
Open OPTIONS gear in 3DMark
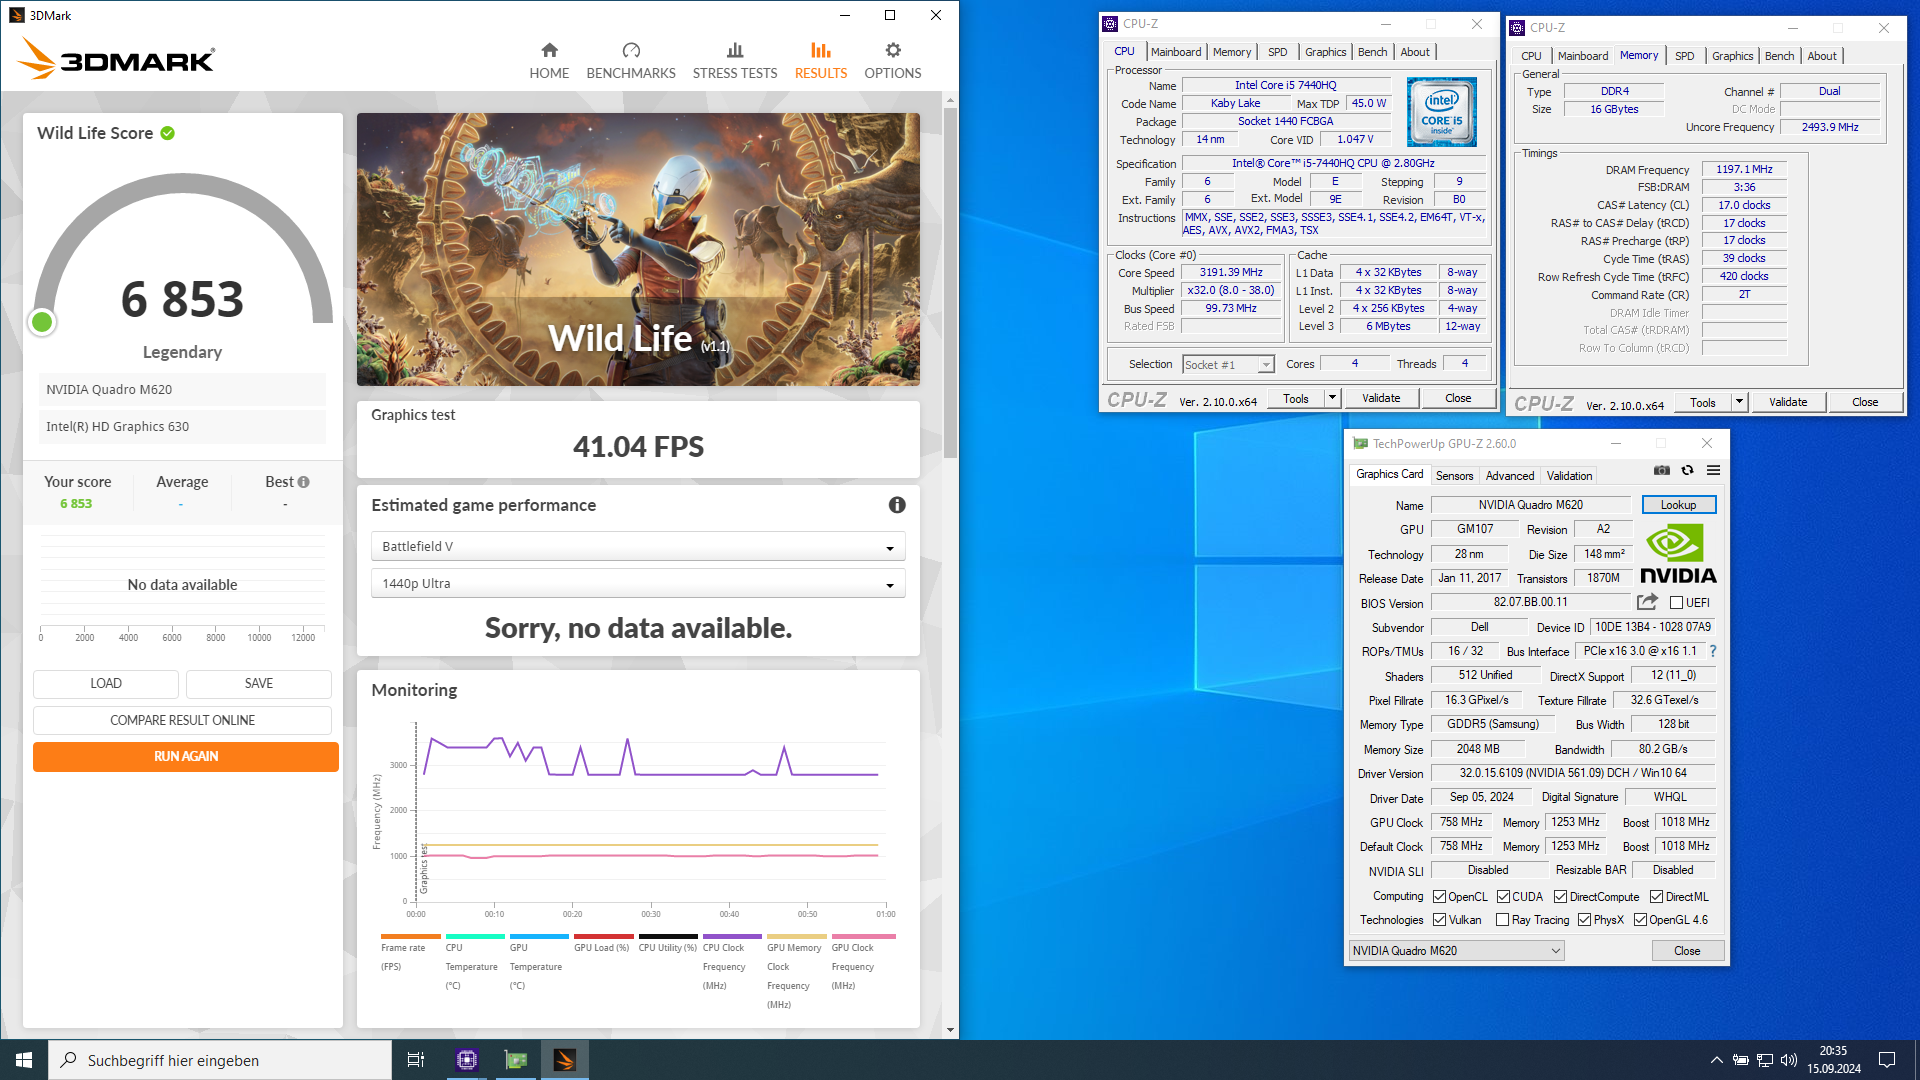point(893,61)
